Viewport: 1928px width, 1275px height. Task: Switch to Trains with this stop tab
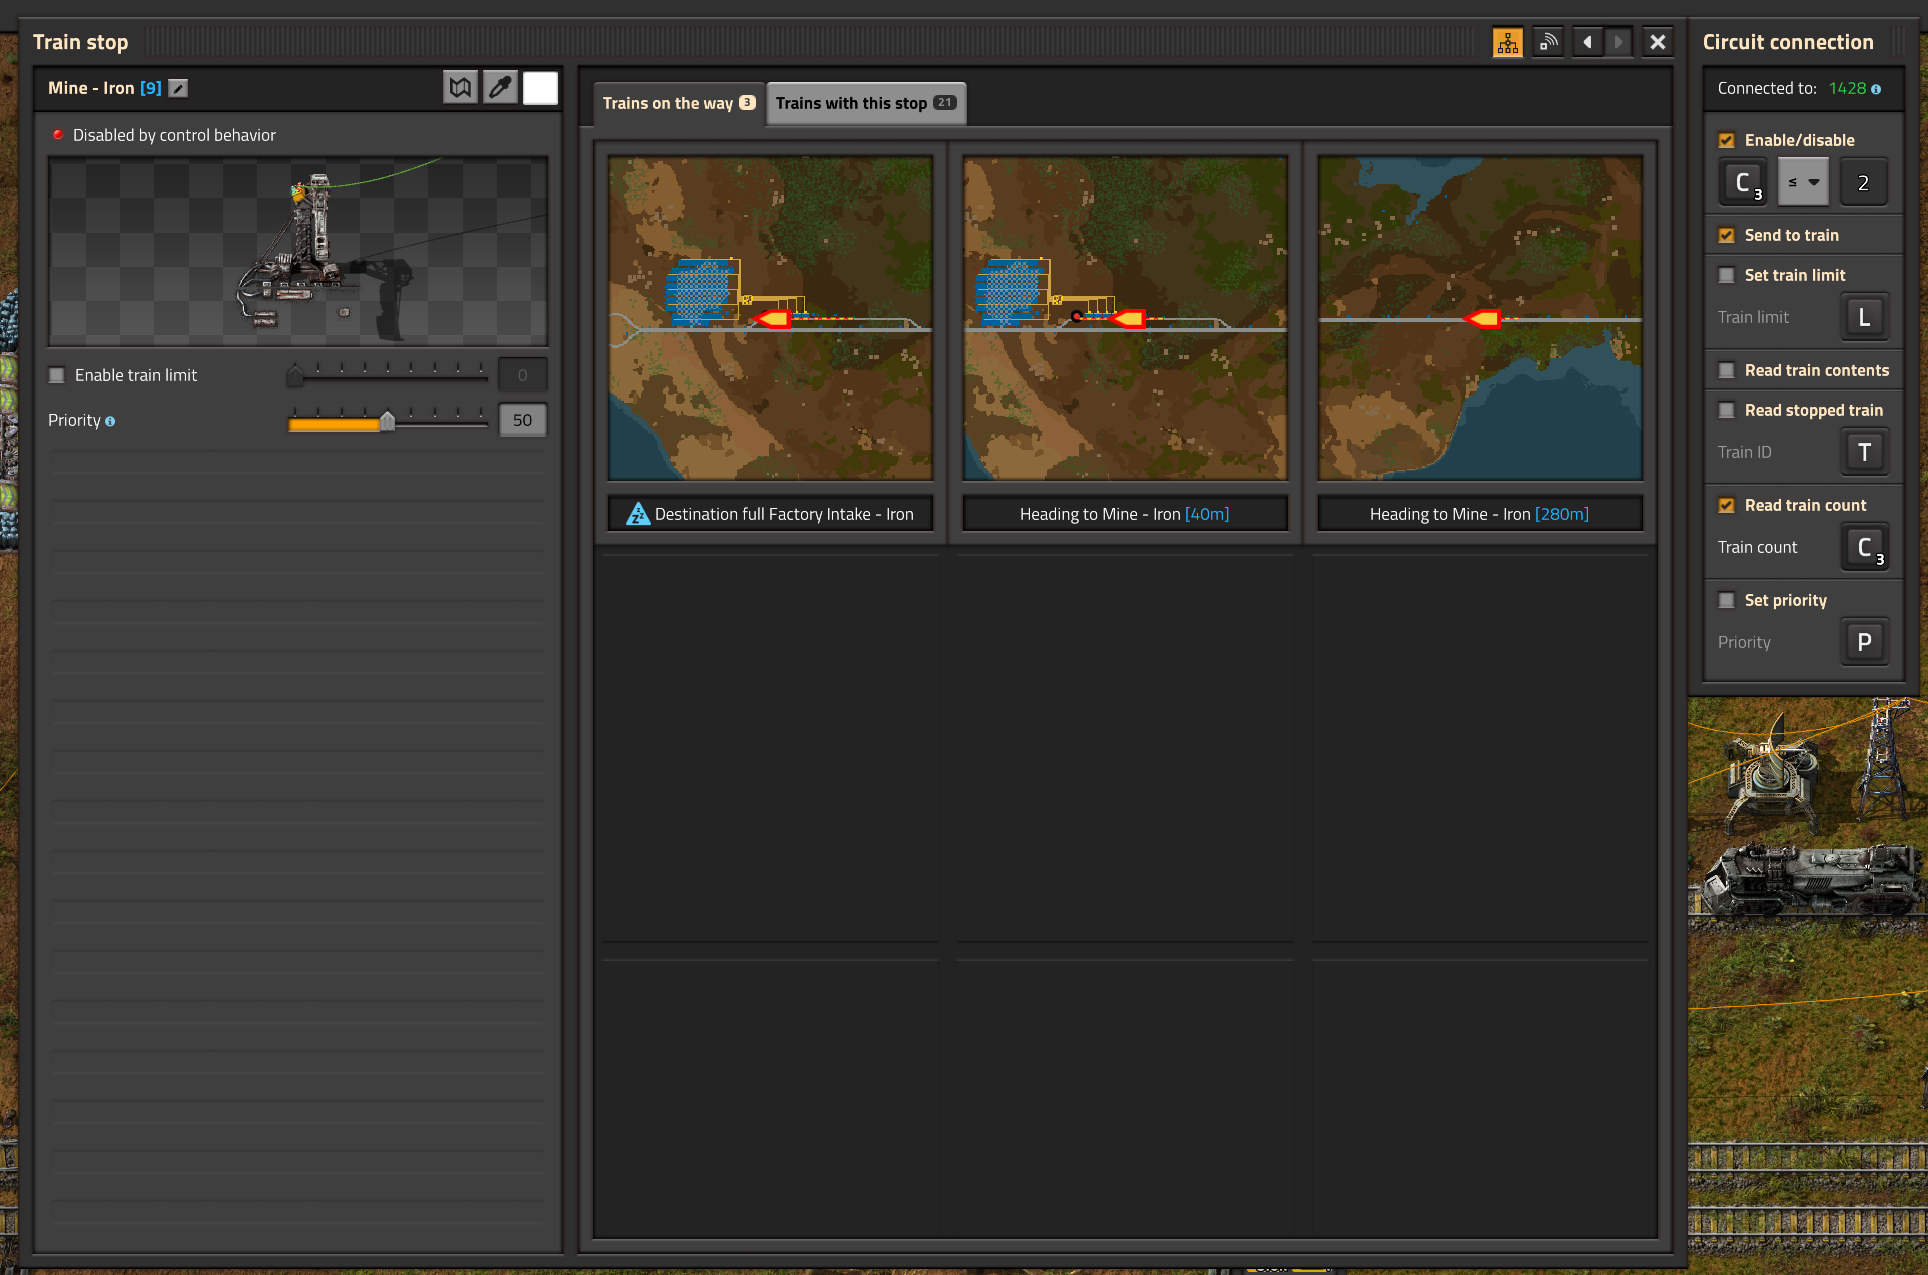[866, 103]
